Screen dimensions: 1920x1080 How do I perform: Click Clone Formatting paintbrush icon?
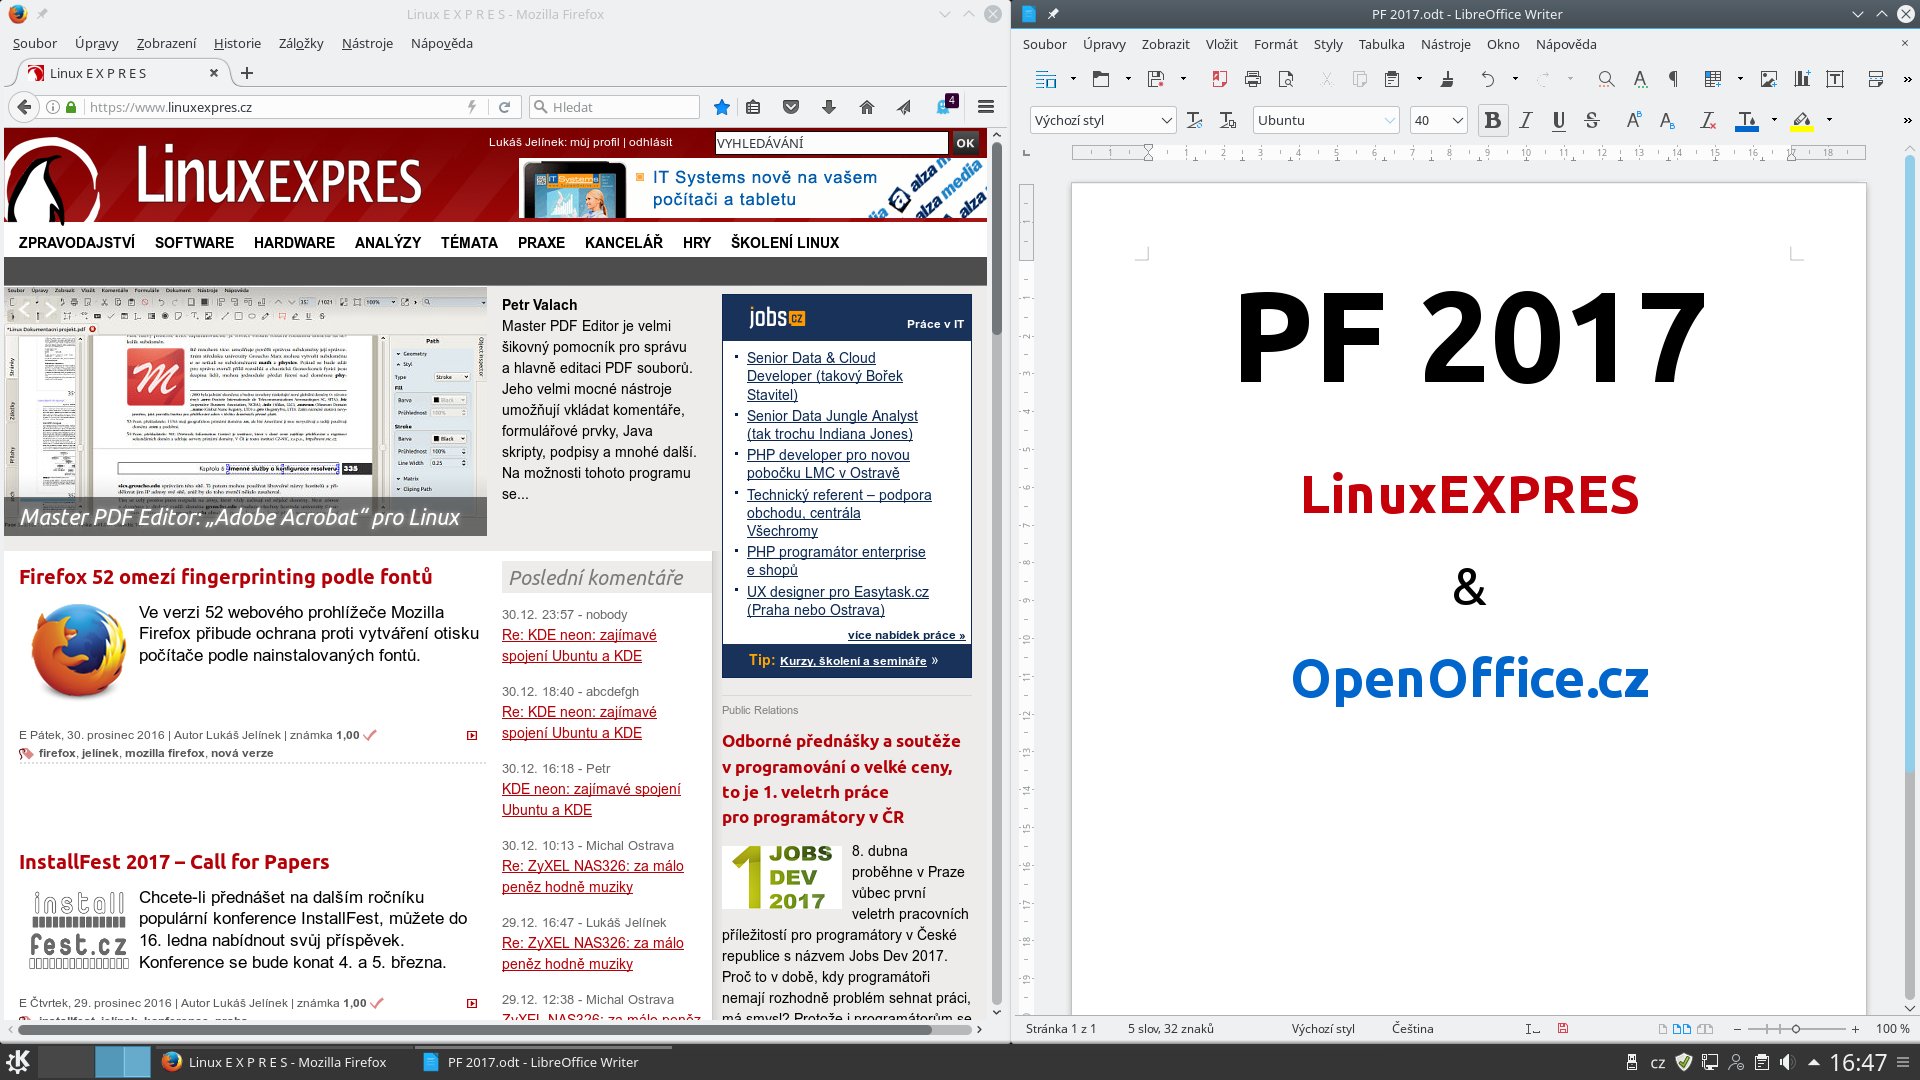tap(1447, 79)
